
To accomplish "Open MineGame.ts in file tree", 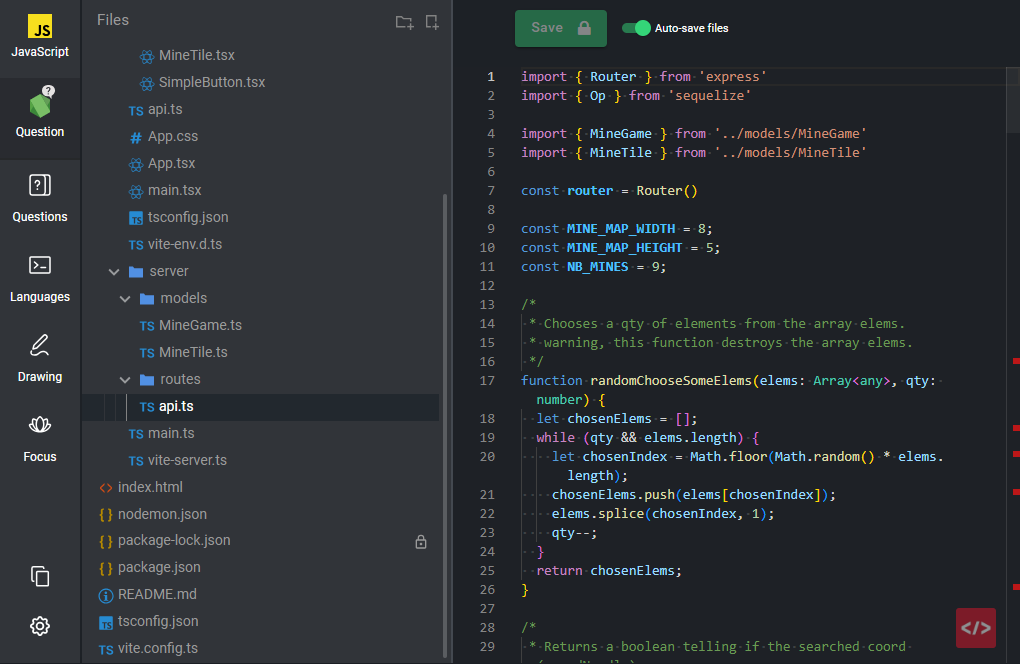I will pyautogui.click(x=200, y=325).
